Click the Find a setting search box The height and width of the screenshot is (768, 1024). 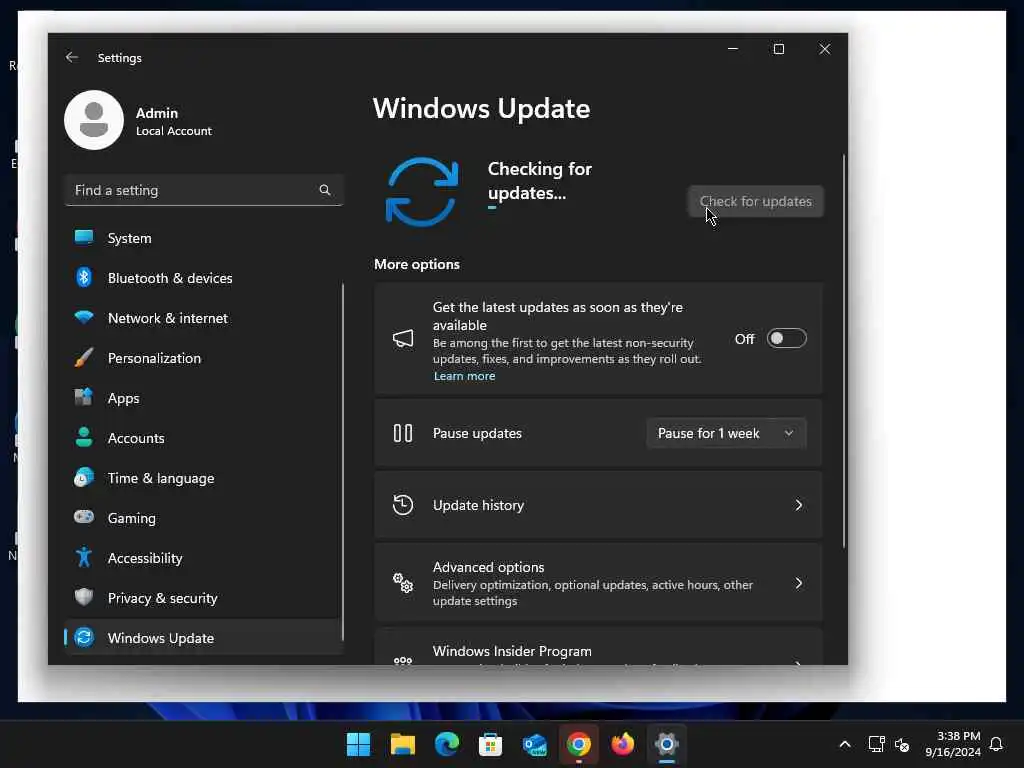[203, 190]
